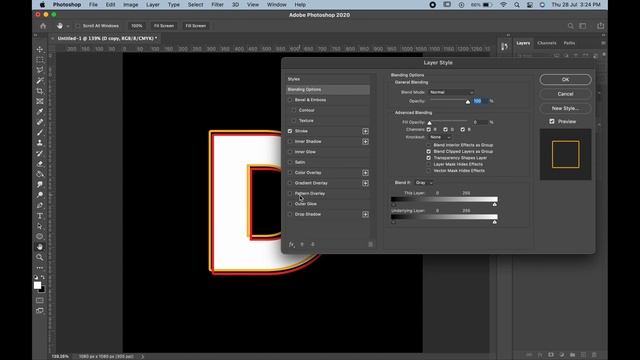Add another Color Overlay with plus button
Screen dimensions: 640x360
click(x=365, y=173)
